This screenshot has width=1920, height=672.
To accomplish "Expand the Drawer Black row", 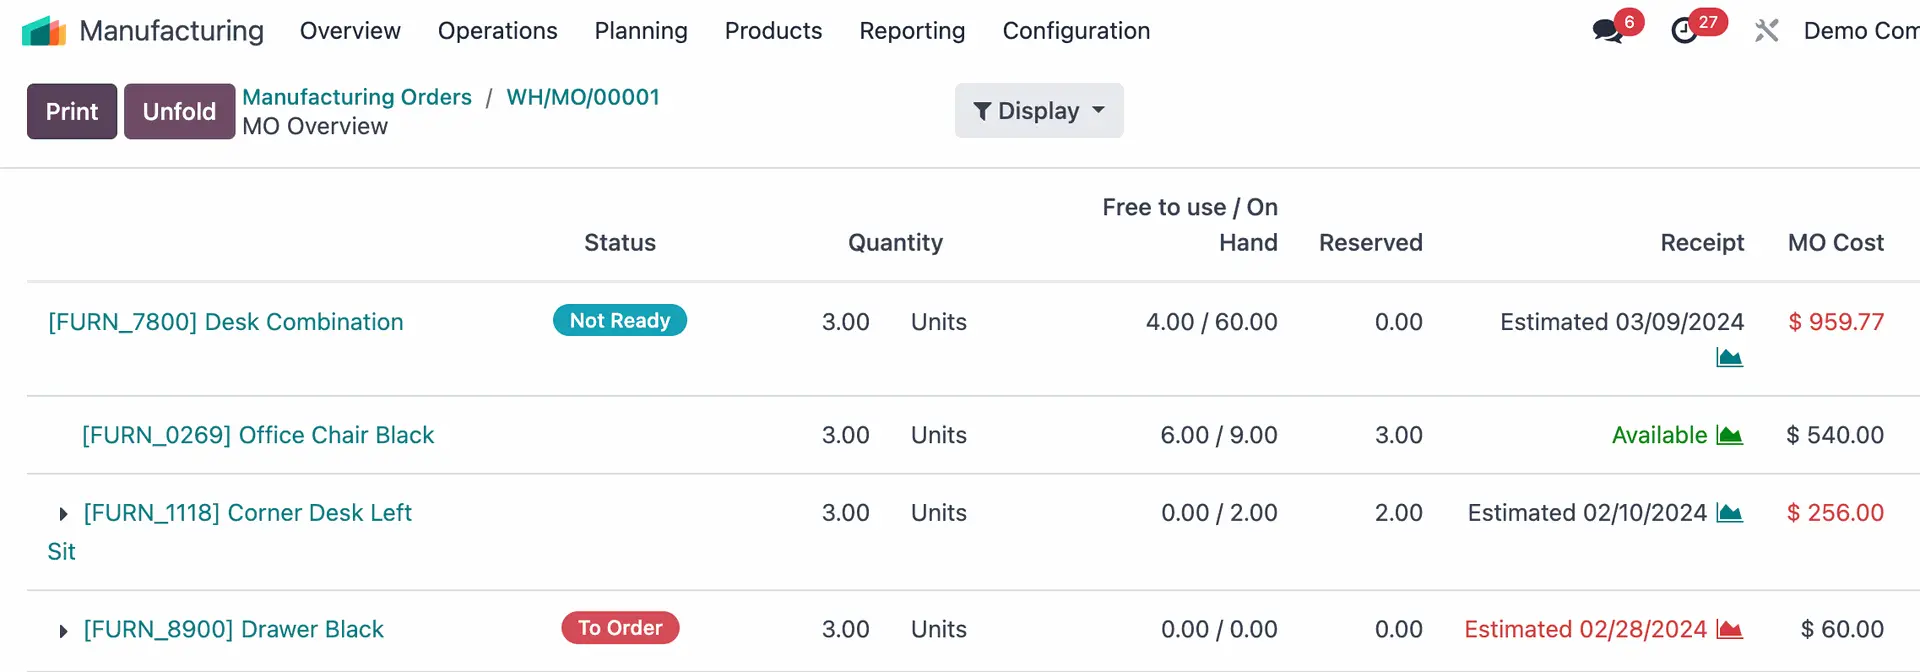I will [x=64, y=631].
